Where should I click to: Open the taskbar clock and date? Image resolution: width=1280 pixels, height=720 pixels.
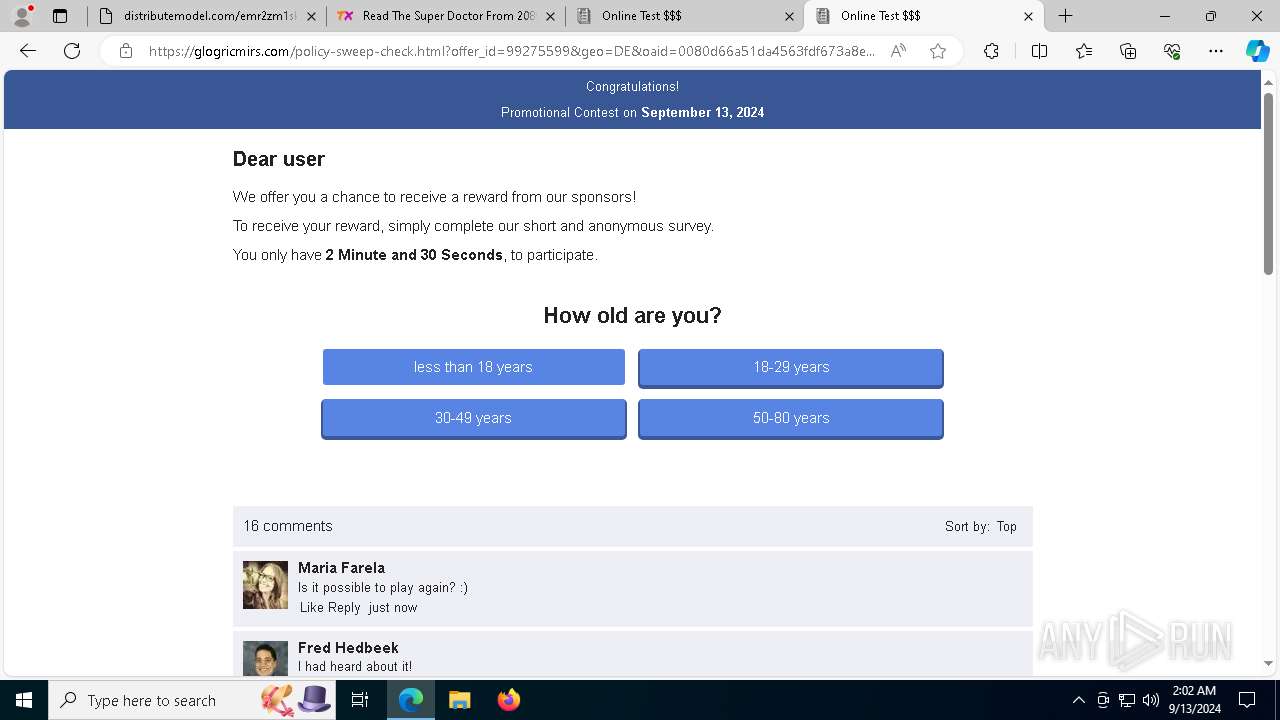tap(1194, 700)
